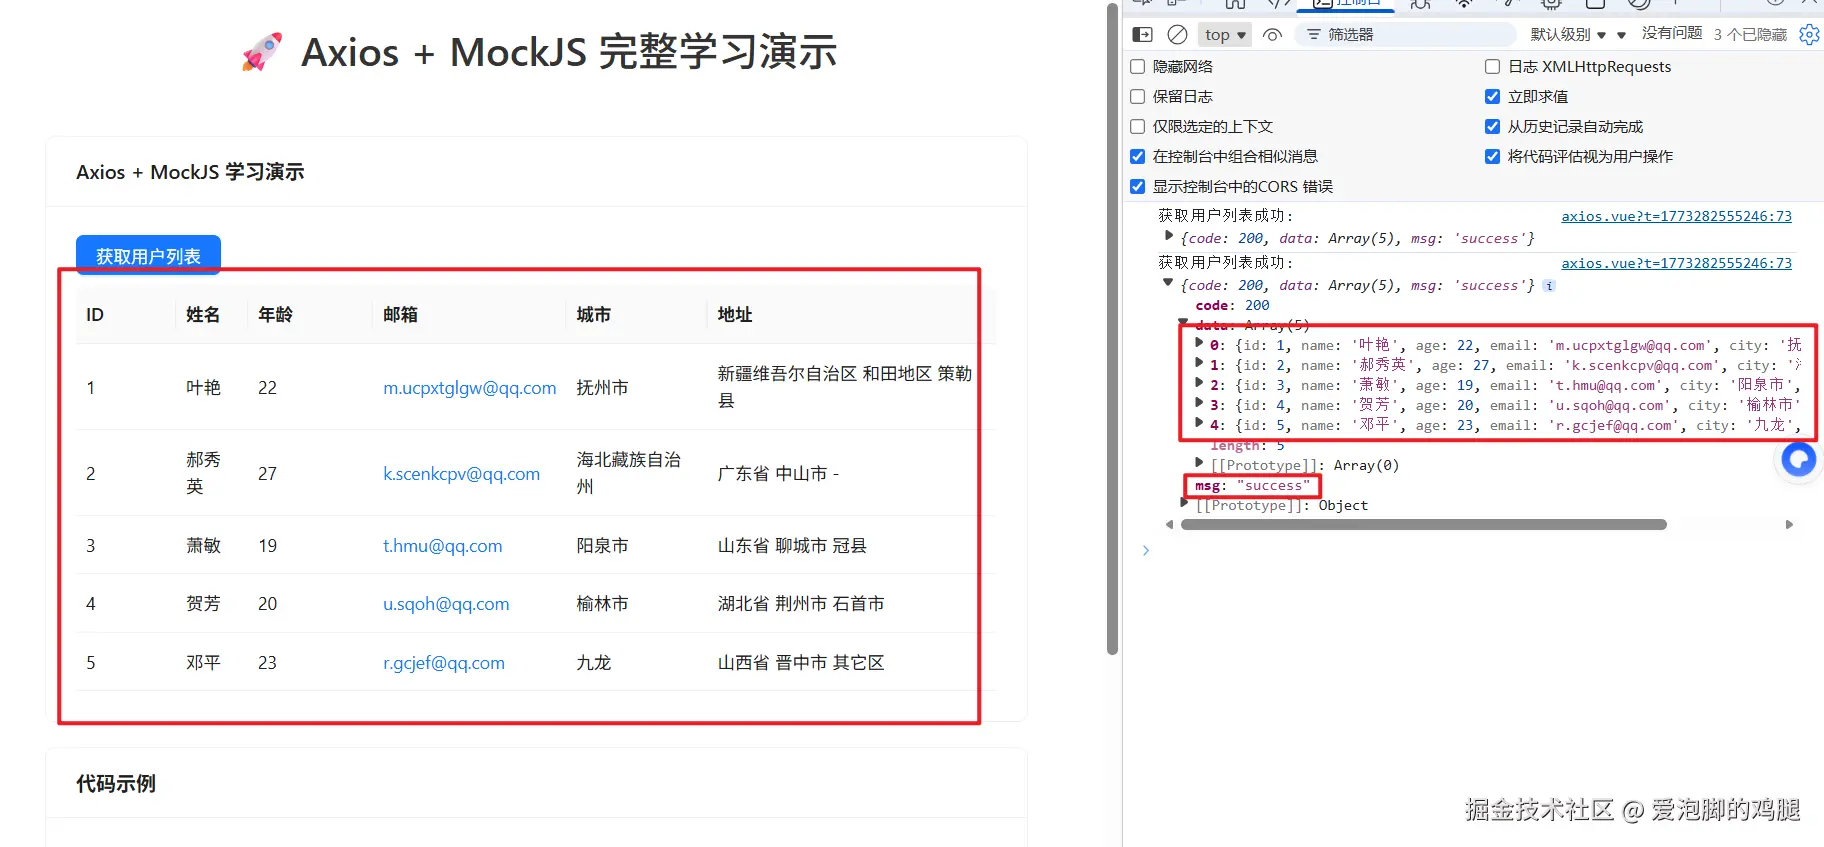The height and width of the screenshot is (847, 1824).
Task: Open axios.vue source link of second log
Action: coord(1676,263)
